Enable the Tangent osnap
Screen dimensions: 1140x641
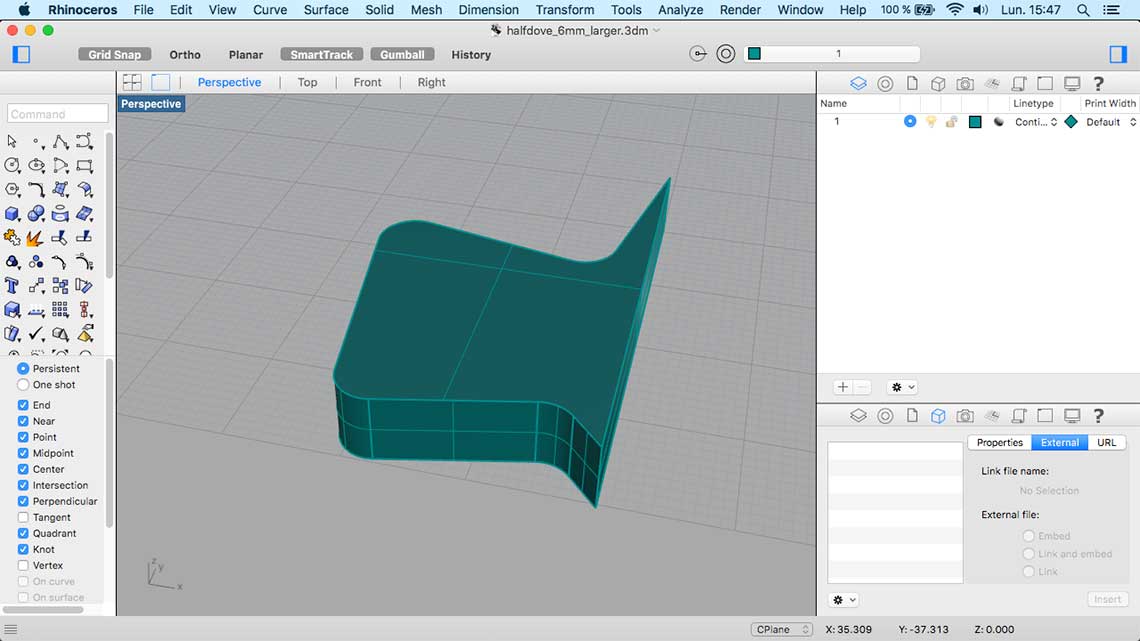tap(23, 517)
